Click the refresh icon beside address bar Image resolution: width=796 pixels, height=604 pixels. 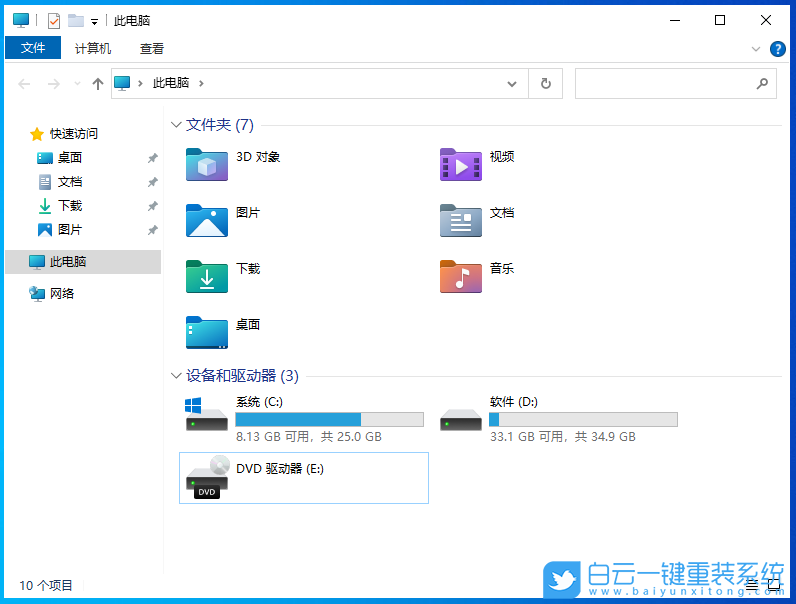pos(546,83)
